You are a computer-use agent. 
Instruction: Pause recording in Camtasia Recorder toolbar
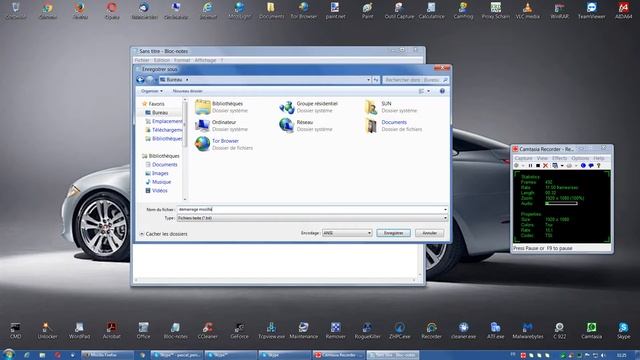530,166
